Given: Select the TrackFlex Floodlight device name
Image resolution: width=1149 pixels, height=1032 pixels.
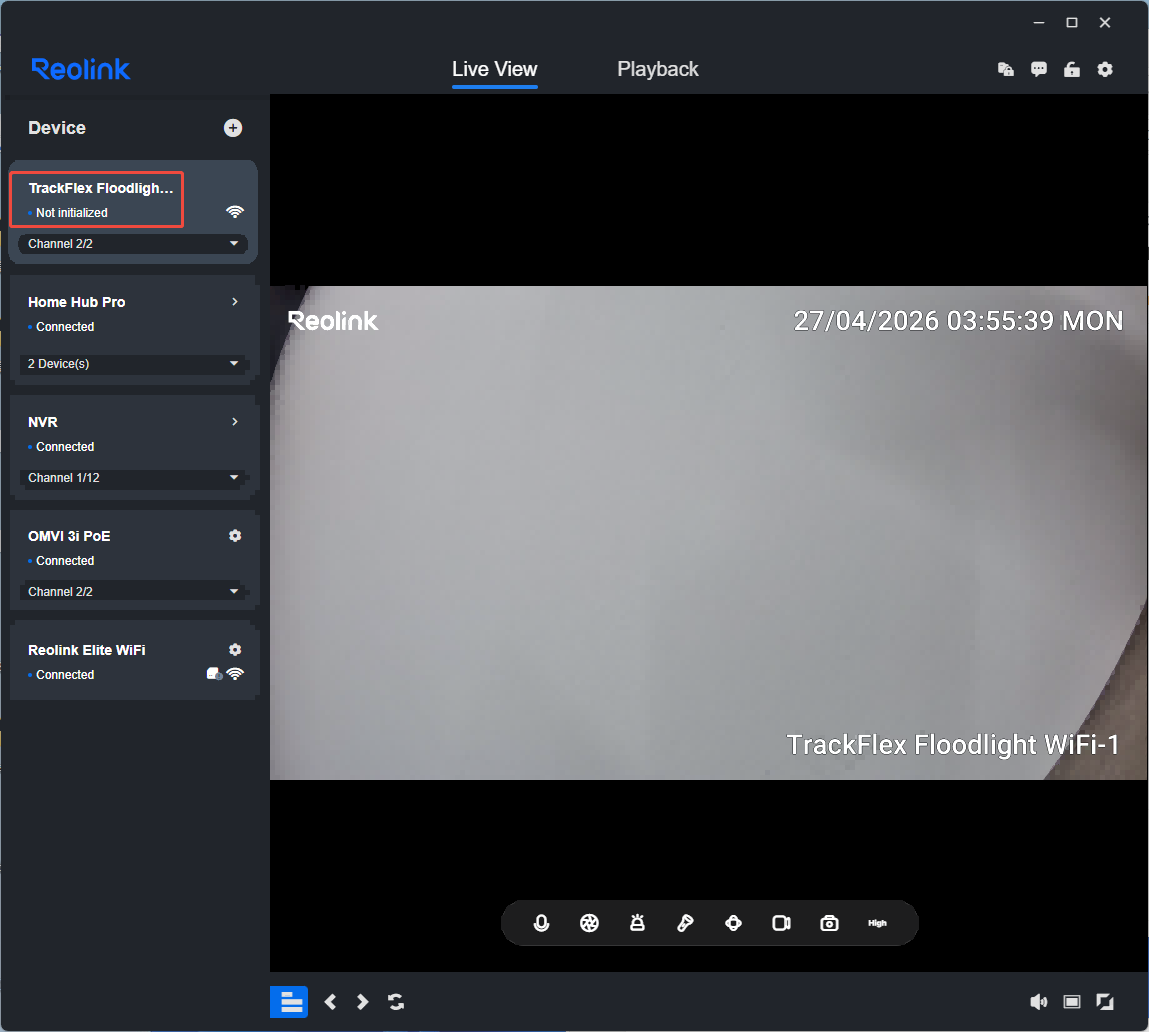Looking at the screenshot, I should pos(101,188).
